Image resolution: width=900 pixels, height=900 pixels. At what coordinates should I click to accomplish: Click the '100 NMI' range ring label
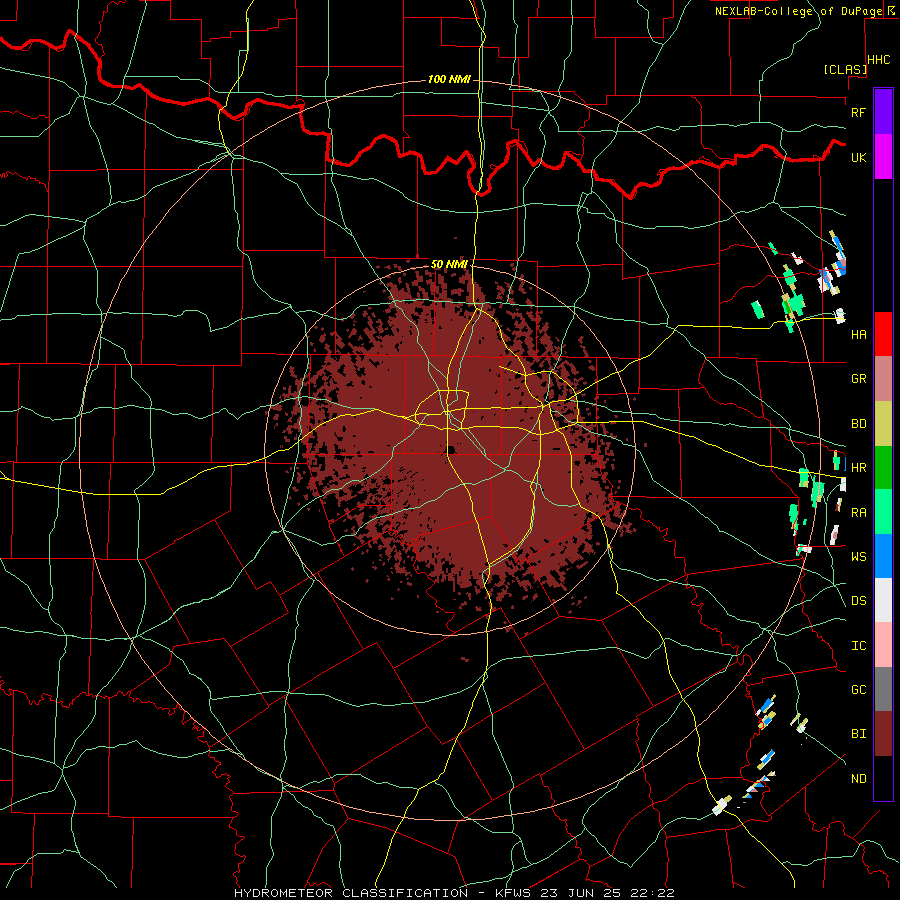click(x=449, y=79)
